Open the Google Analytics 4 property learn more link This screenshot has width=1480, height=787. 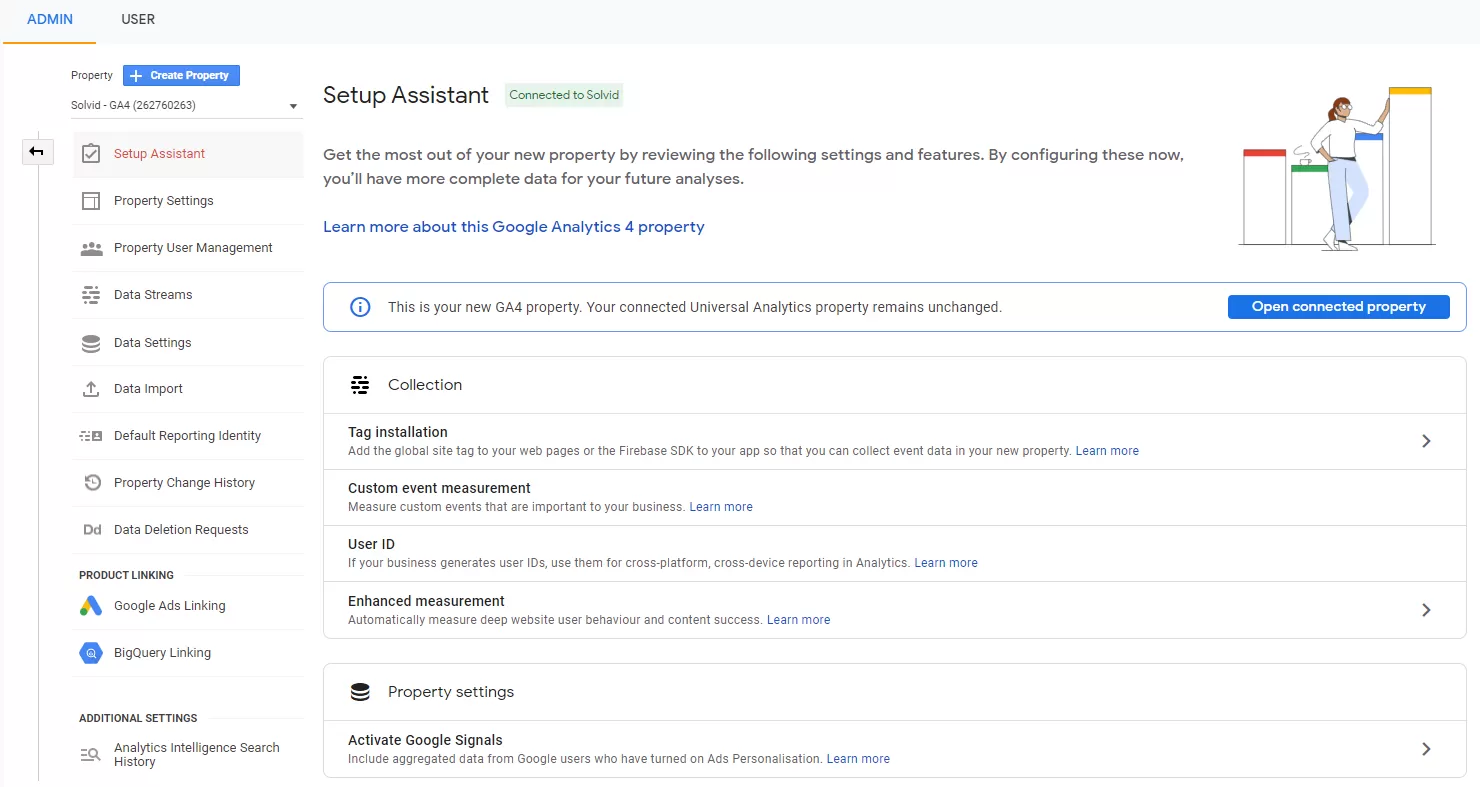point(513,226)
